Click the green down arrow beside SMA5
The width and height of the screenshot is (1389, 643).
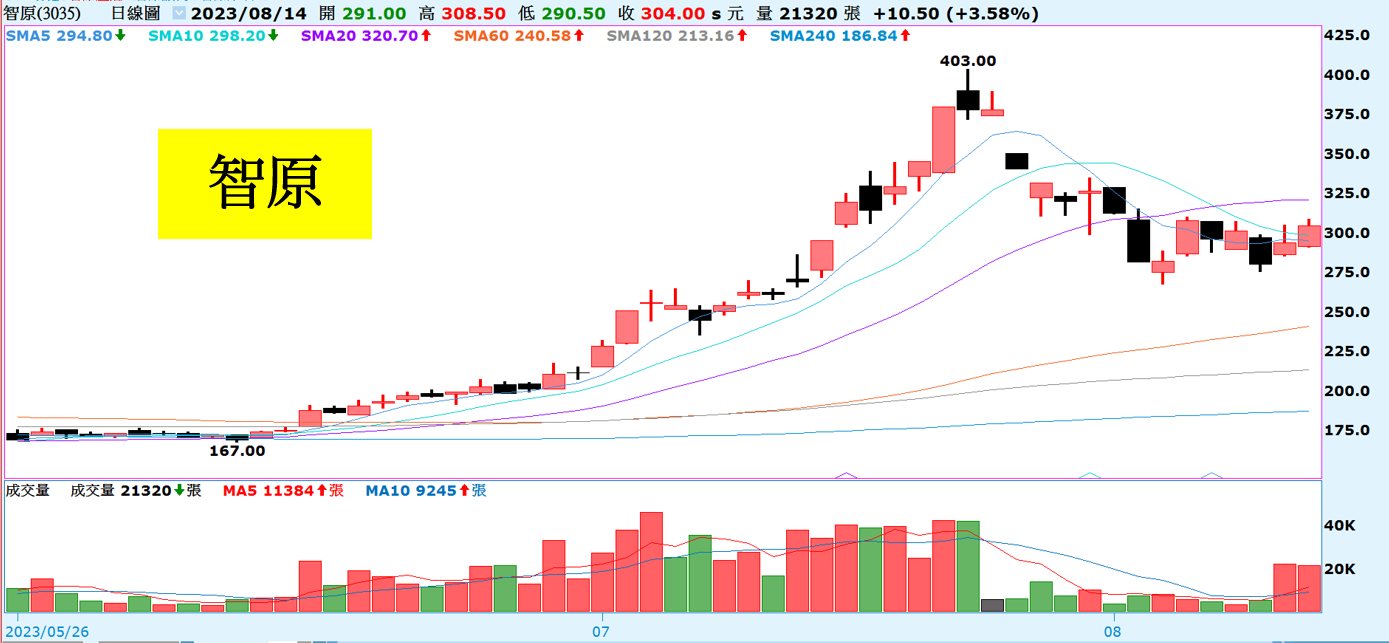(x=120, y=36)
